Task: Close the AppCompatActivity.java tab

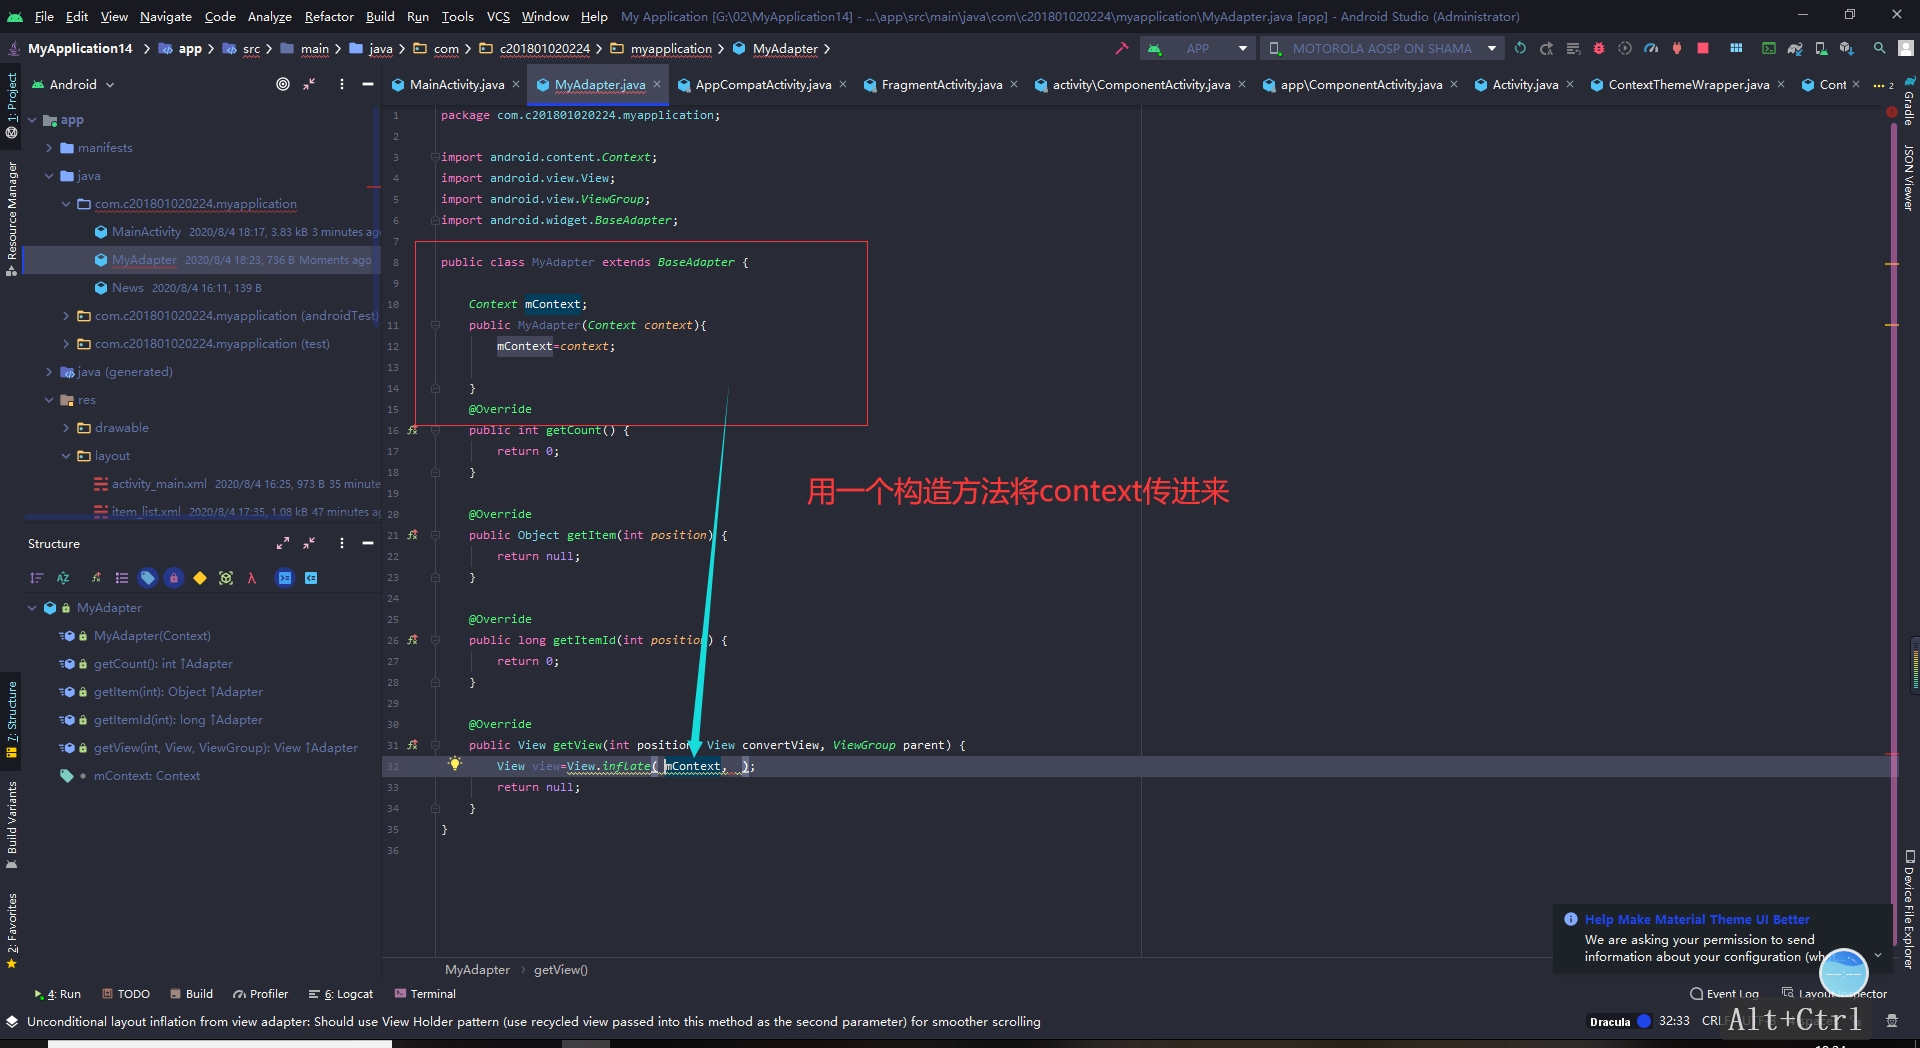Action: point(843,84)
